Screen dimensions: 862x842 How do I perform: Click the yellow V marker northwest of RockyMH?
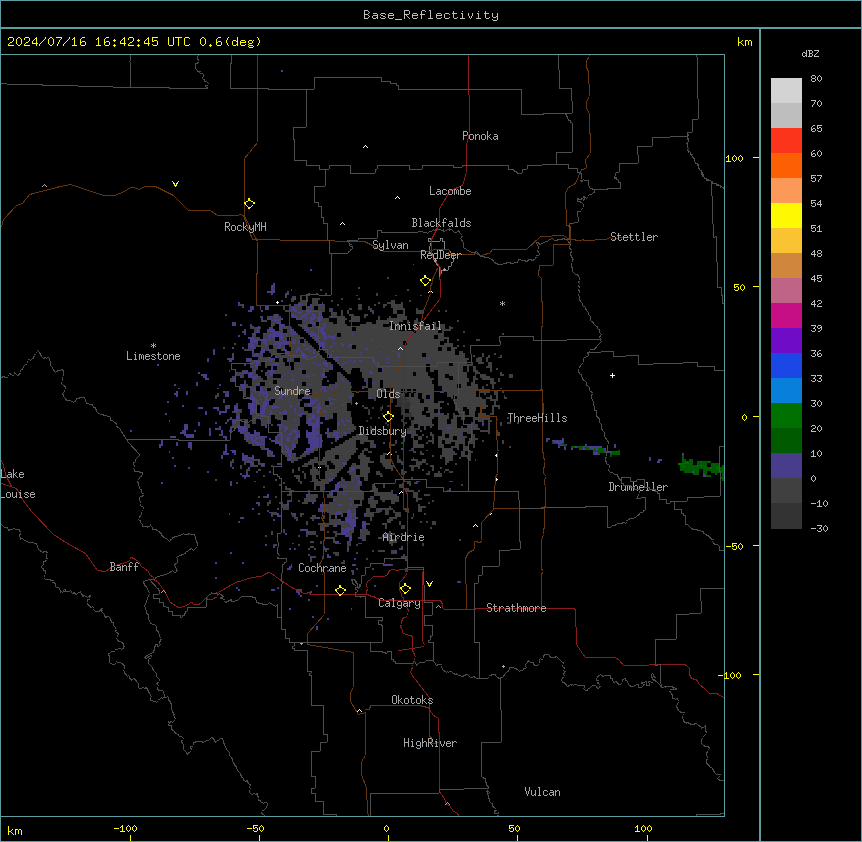175,184
